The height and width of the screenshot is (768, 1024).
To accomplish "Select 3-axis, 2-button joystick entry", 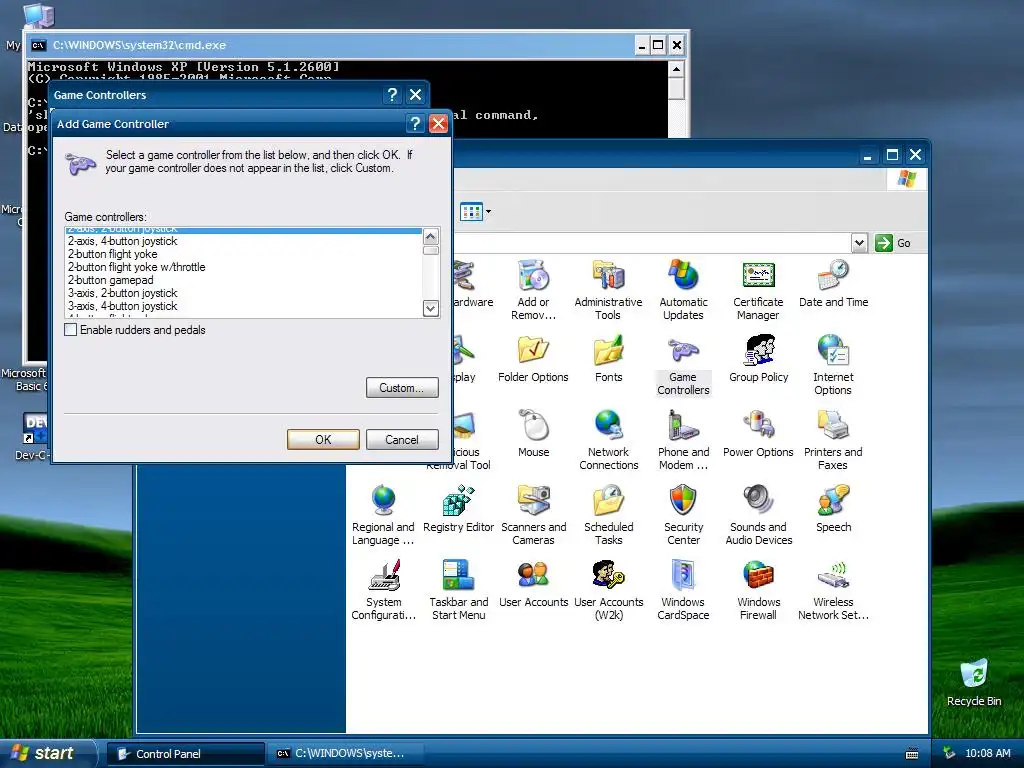I will 244,293.
